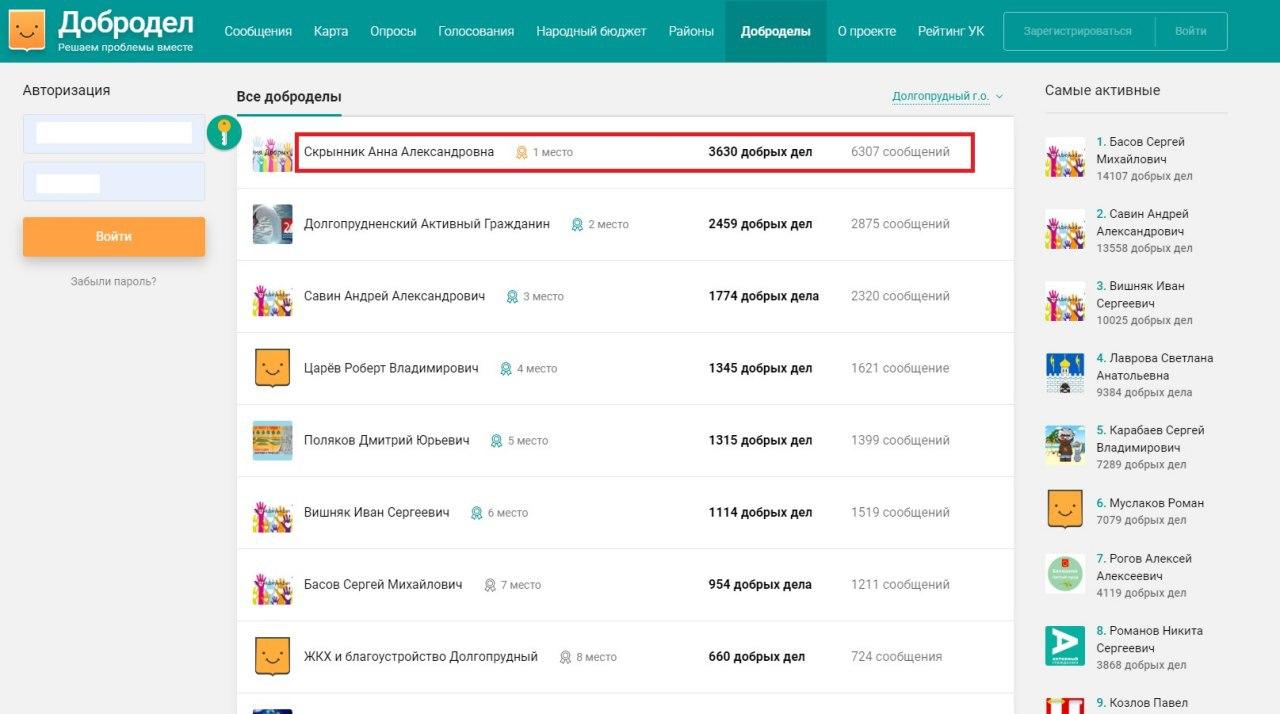Image resolution: width=1280 pixels, height=714 pixels.
Task: Click the 1621 сообщение text
Action: [900, 368]
